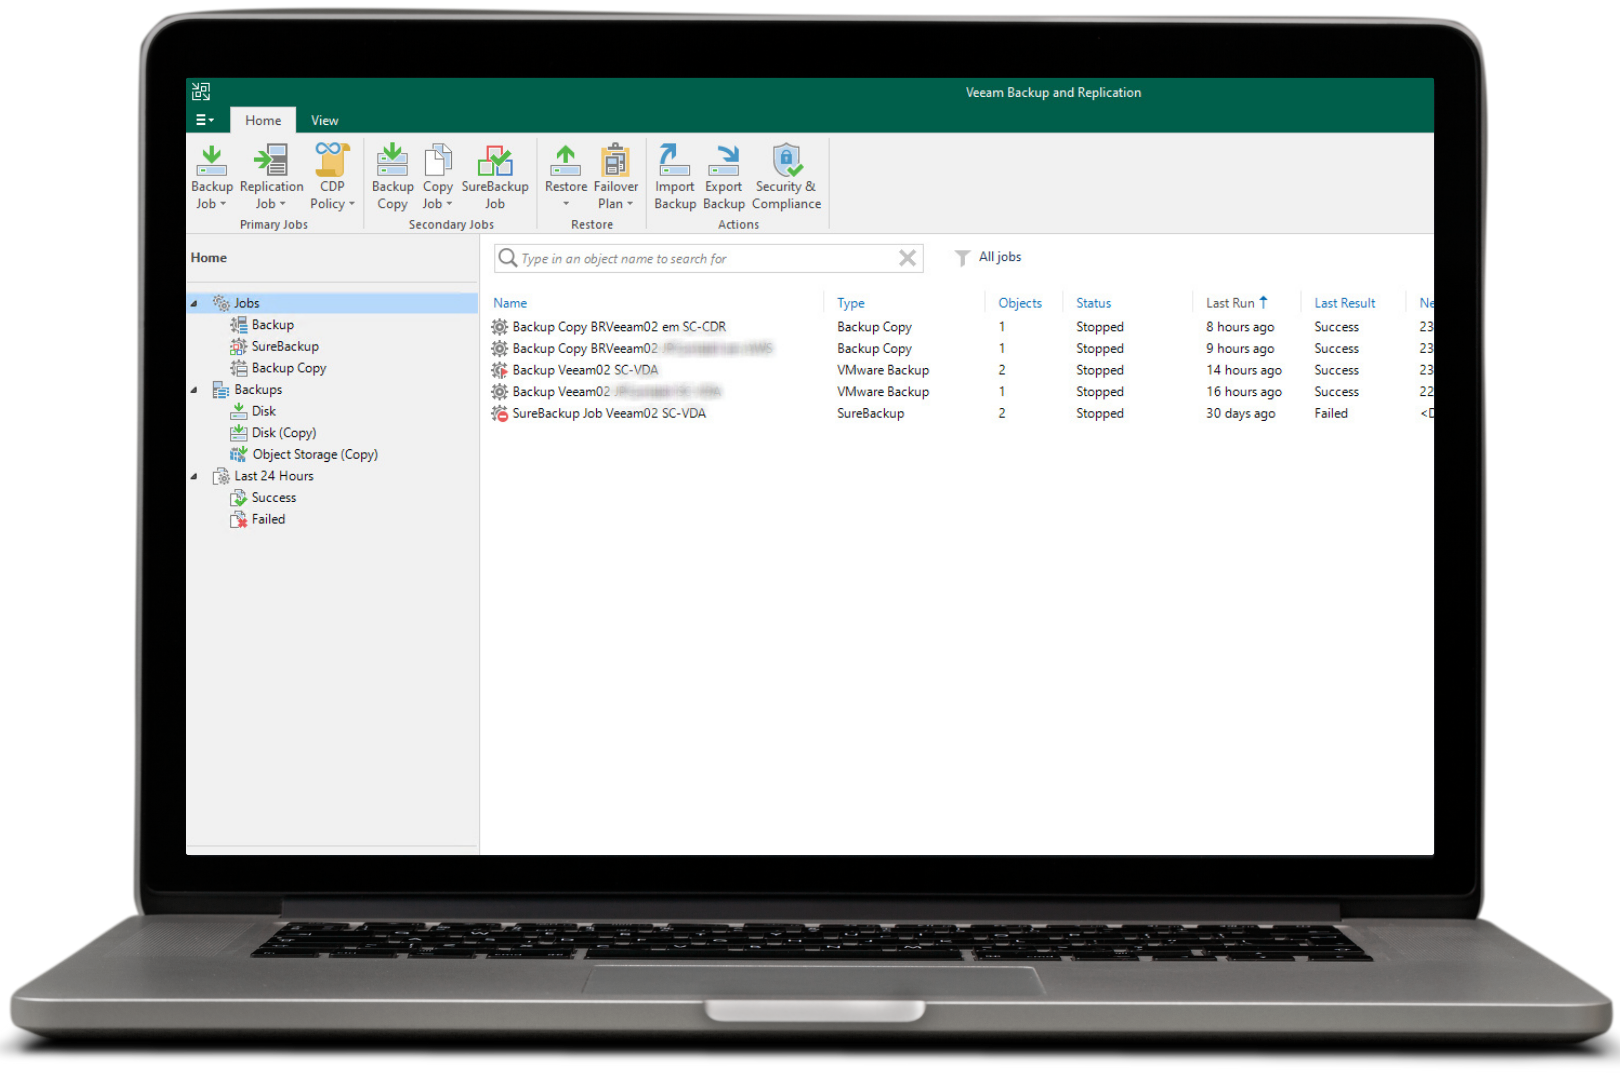Click the Import Backup ribbon icon

point(674,160)
